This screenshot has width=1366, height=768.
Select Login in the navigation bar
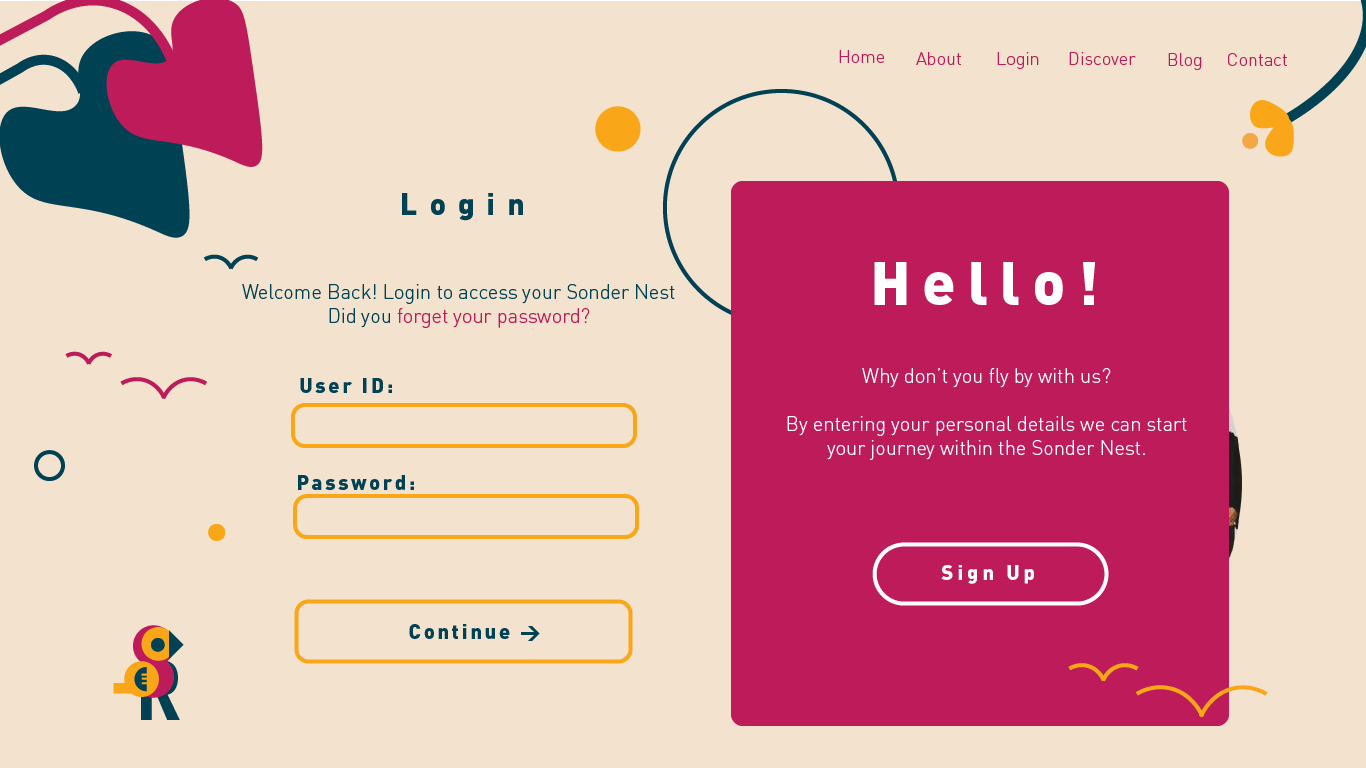click(1018, 59)
